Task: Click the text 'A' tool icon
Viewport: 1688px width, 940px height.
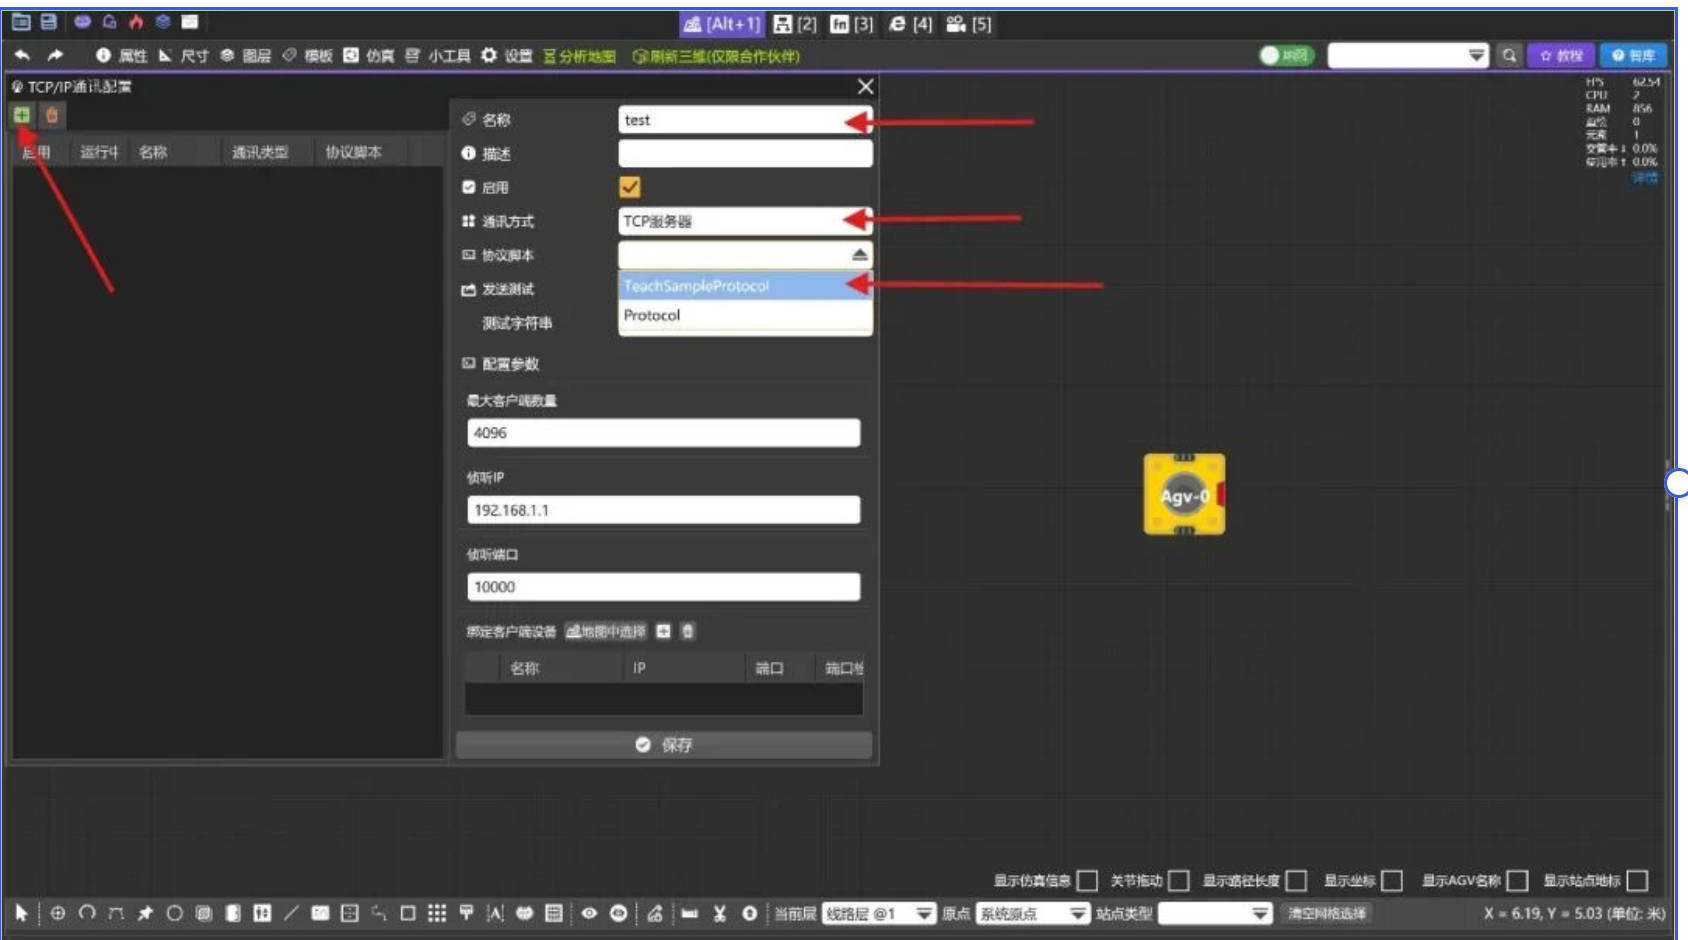Action: click(495, 912)
